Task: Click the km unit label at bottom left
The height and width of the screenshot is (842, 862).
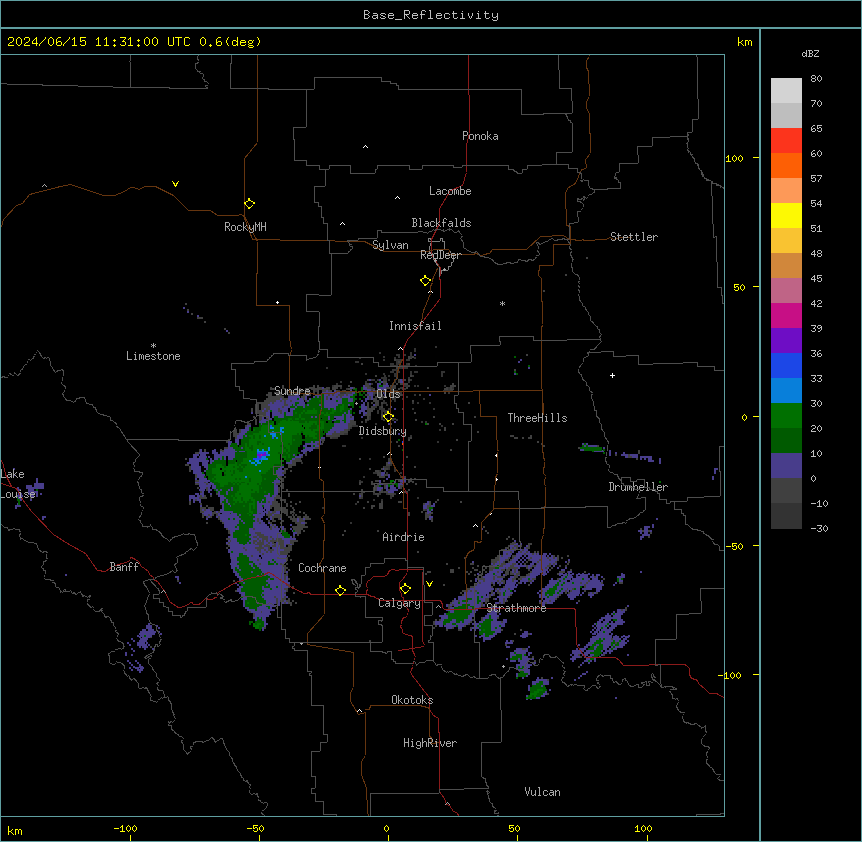Action: click(15, 830)
